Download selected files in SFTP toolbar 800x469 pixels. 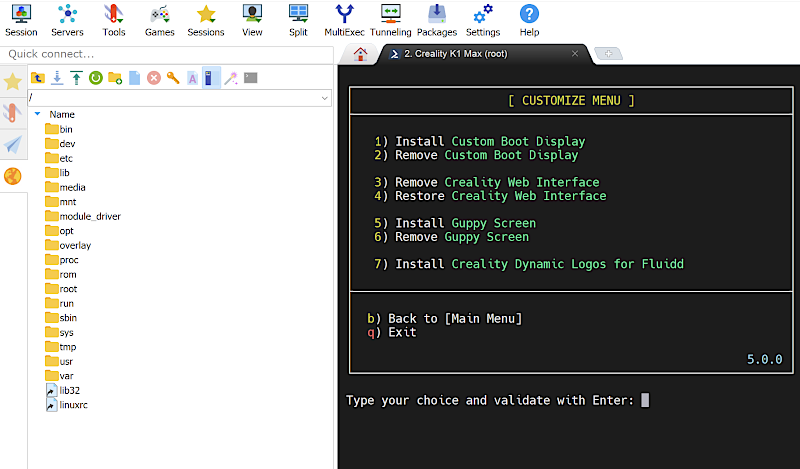pos(57,78)
